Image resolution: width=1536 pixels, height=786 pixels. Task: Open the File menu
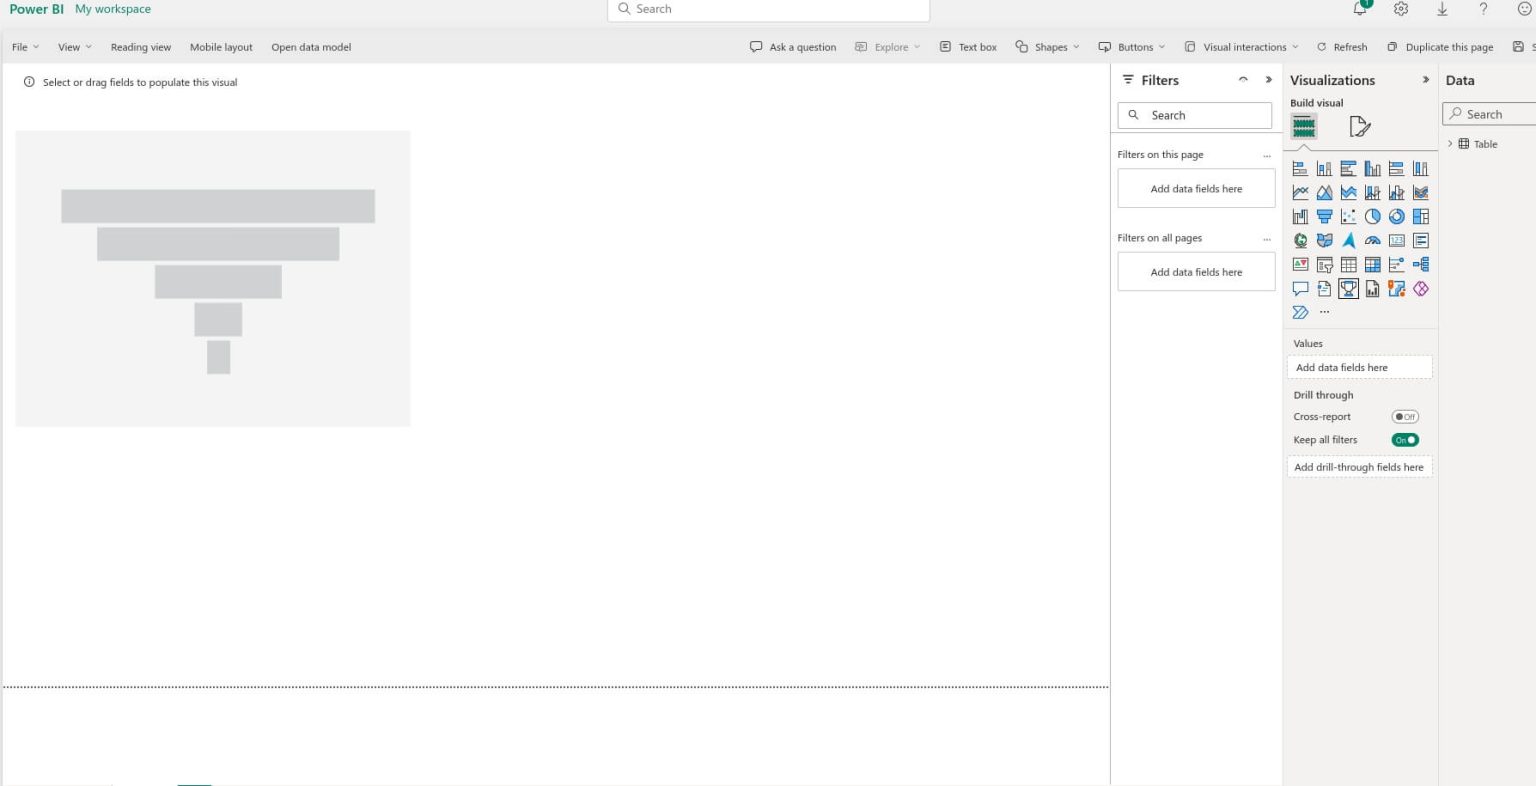21,47
